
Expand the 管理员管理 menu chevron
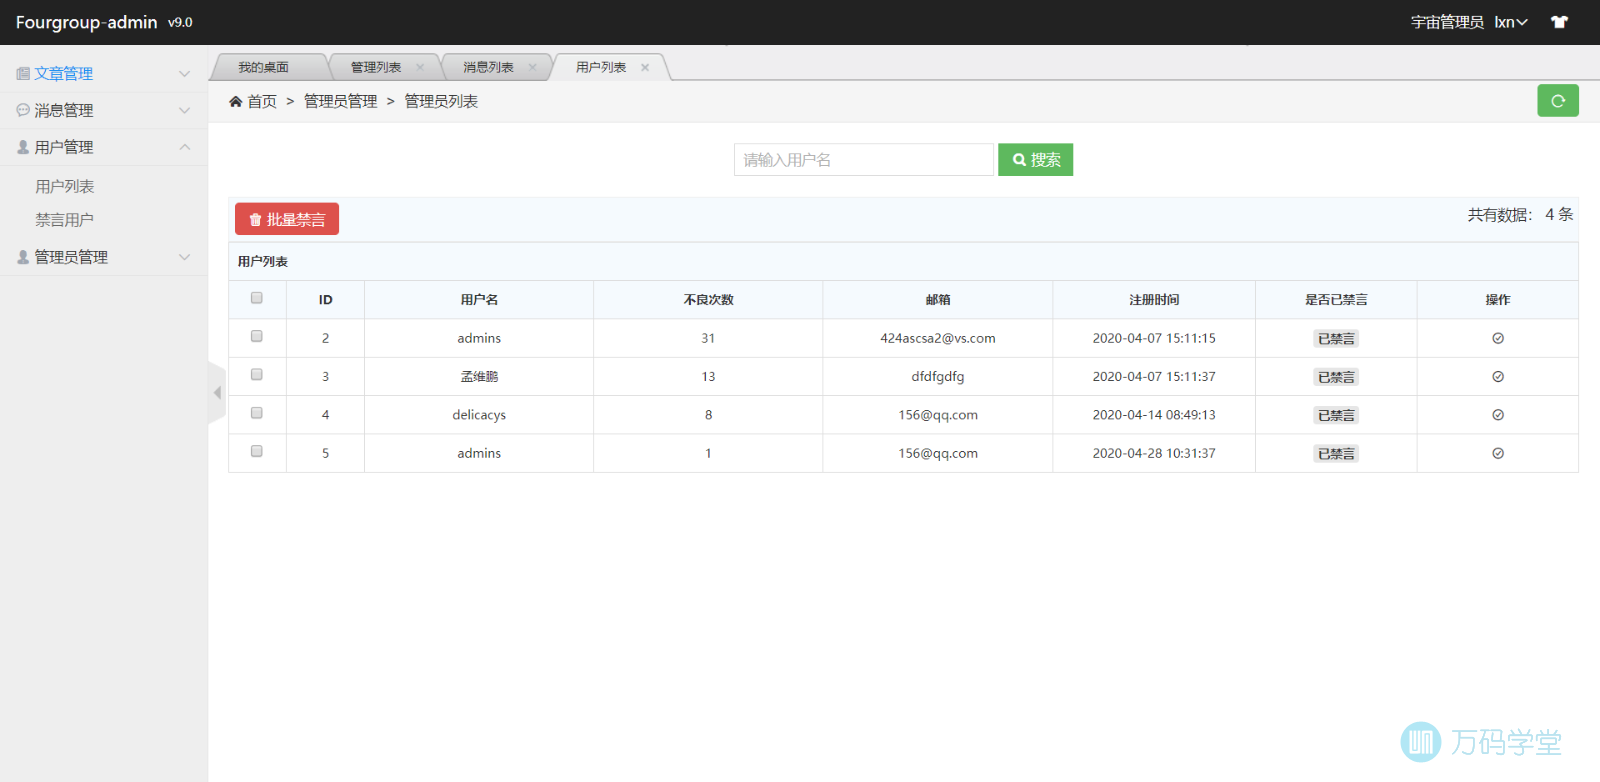(x=184, y=257)
